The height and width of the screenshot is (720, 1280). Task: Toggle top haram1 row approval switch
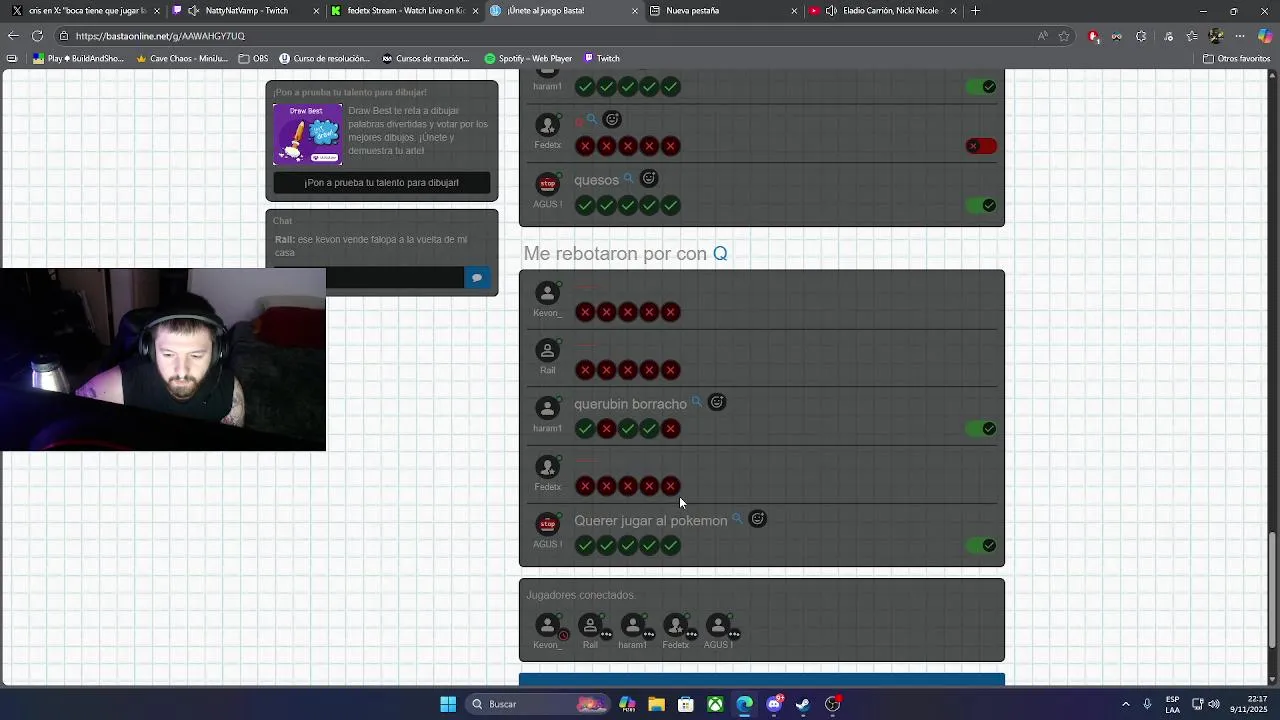click(981, 87)
